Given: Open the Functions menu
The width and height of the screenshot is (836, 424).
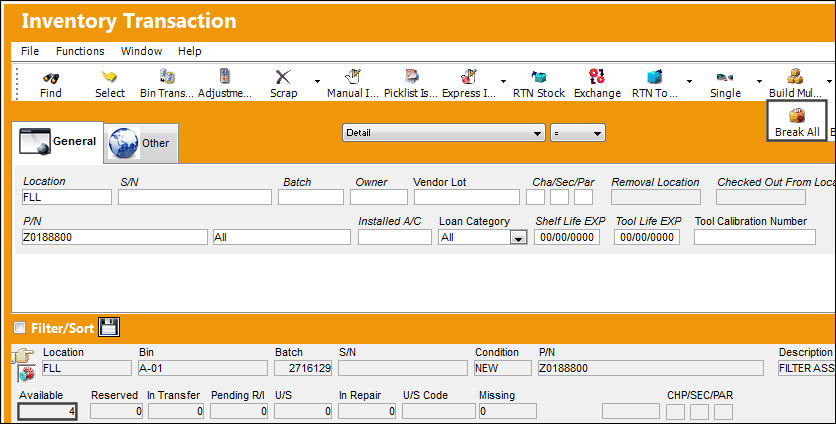Looking at the screenshot, I should click(x=80, y=51).
